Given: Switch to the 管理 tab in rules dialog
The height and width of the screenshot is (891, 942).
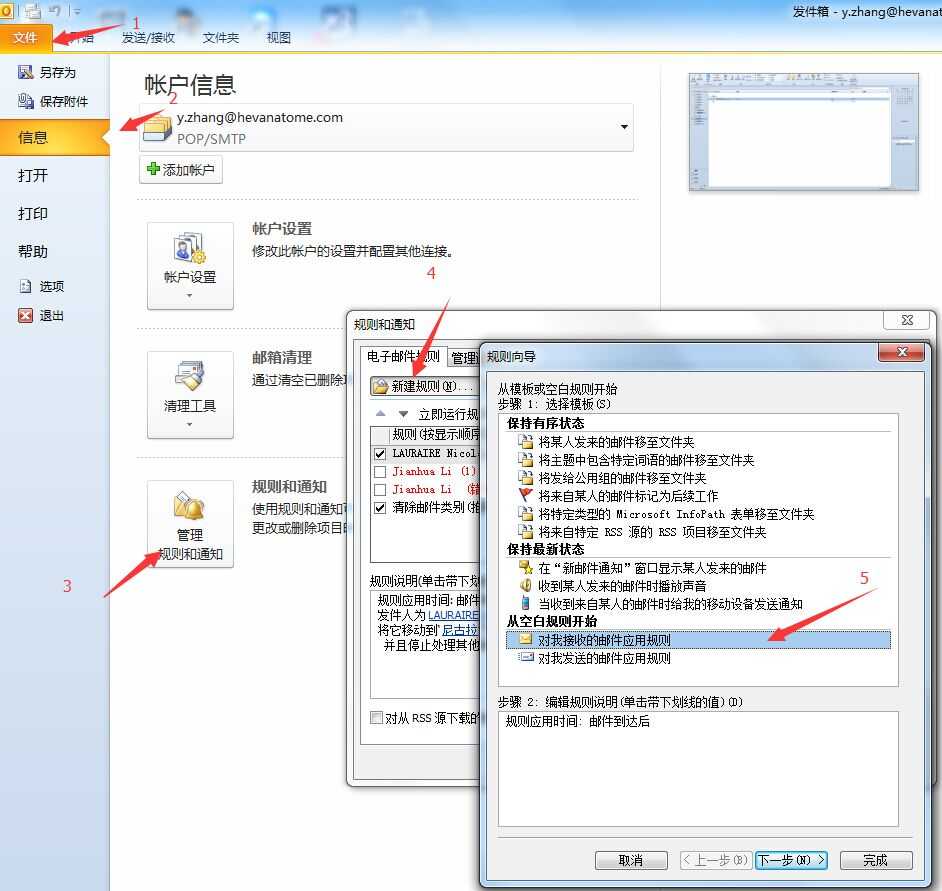Looking at the screenshot, I should pos(464,358).
